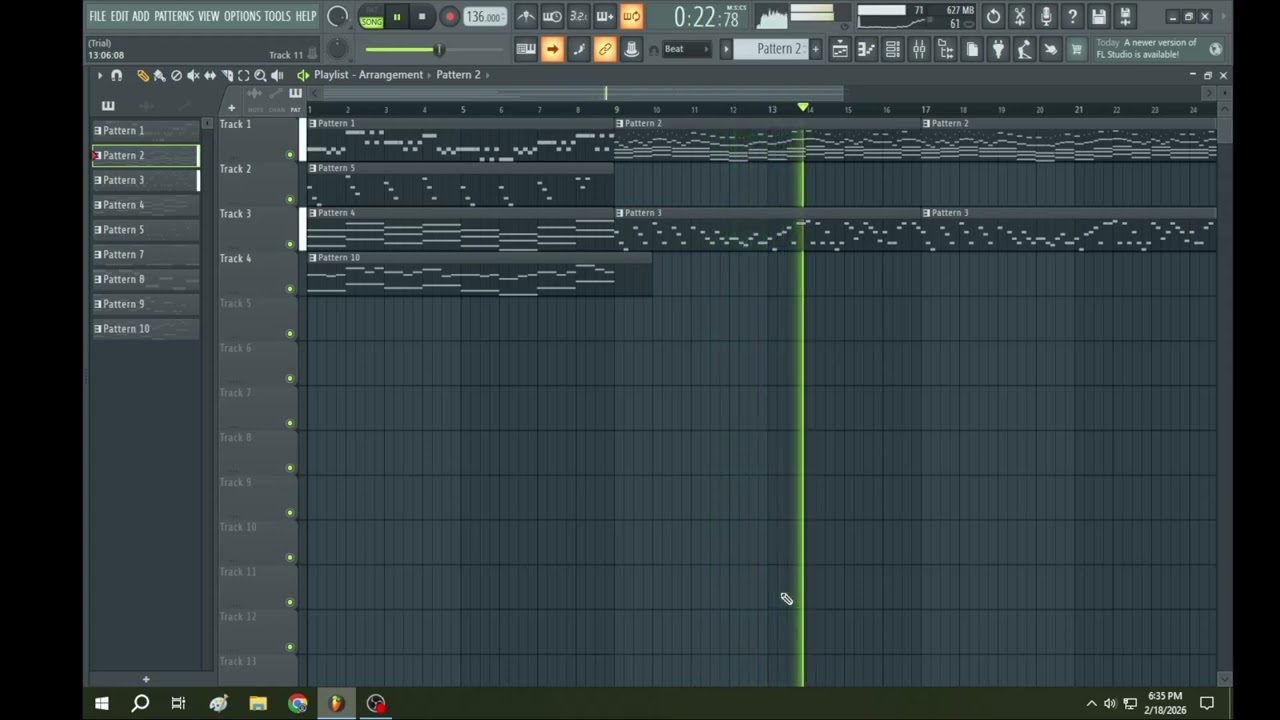Toggle the metronome icon

tap(526, 16)
